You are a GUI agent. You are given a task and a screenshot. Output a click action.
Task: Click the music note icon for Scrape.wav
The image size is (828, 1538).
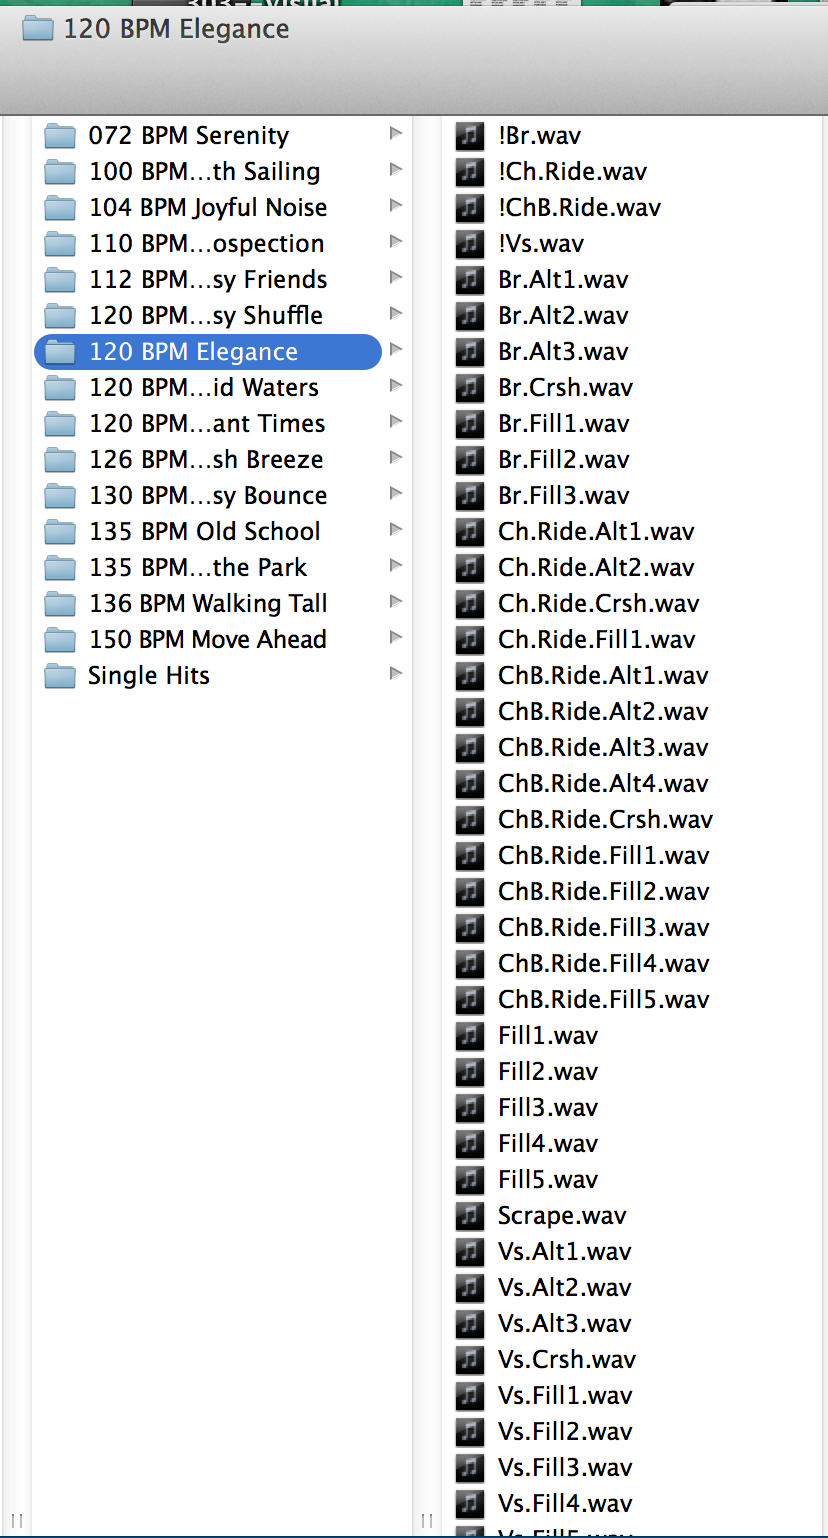[469, 1216]
